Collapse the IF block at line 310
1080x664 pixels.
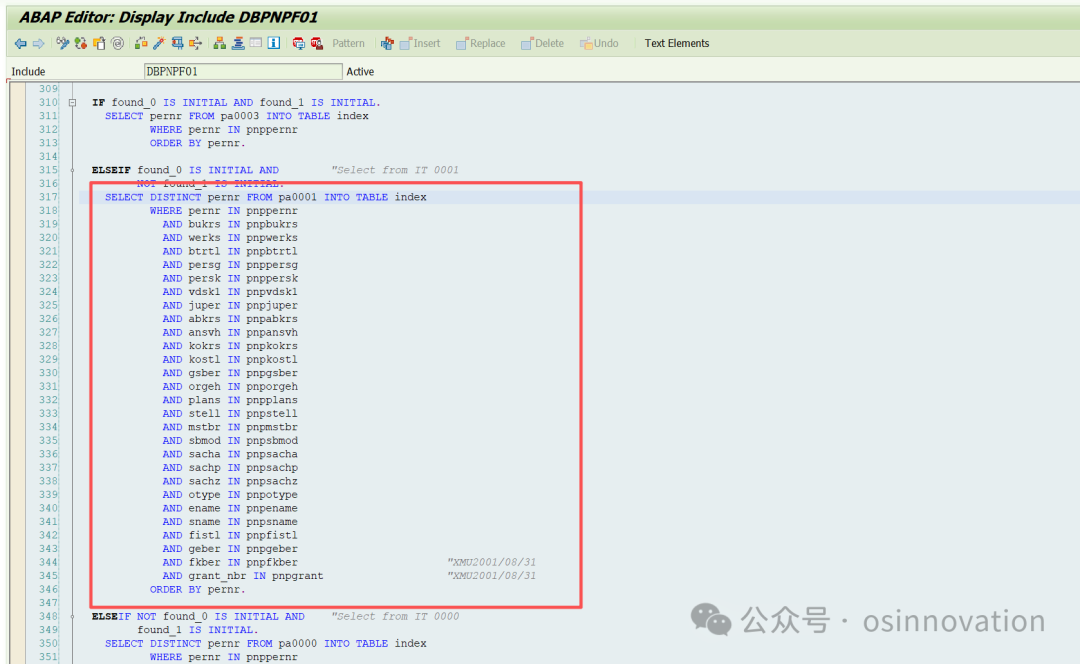click(72, 103)
